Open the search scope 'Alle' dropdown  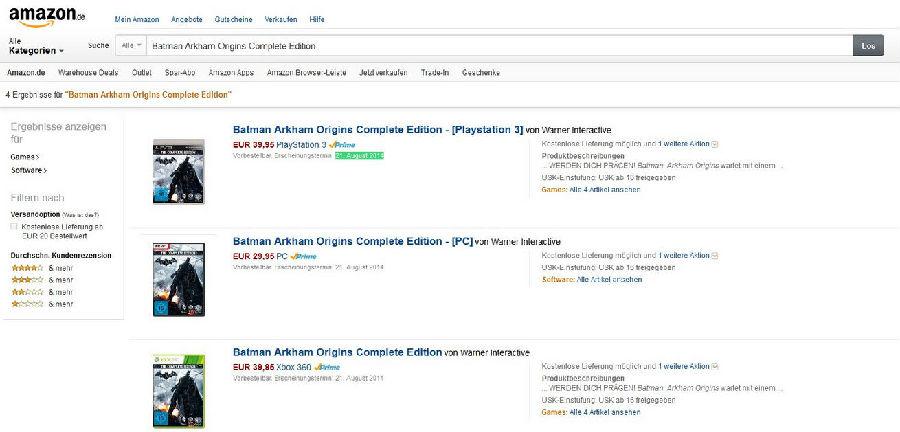click(131, 46)
